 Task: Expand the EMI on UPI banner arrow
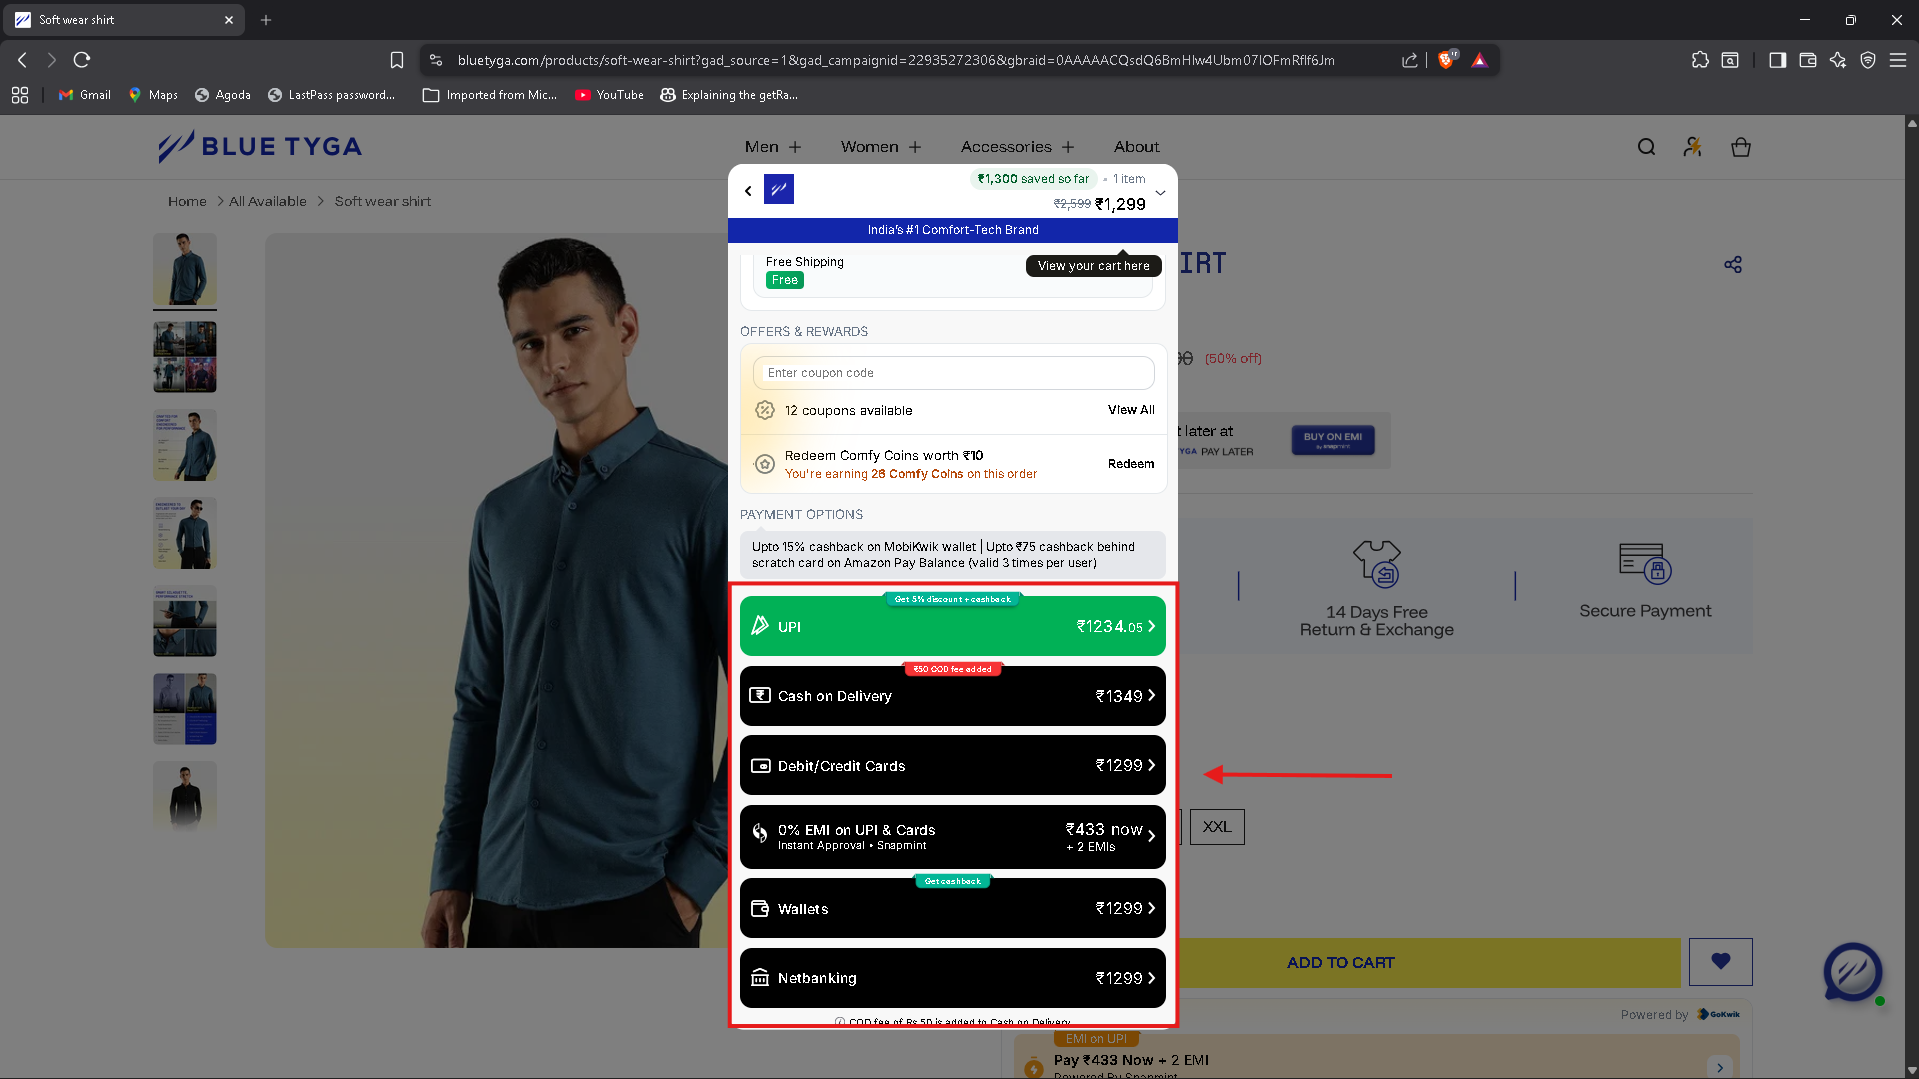[x=1720, y=1066]
